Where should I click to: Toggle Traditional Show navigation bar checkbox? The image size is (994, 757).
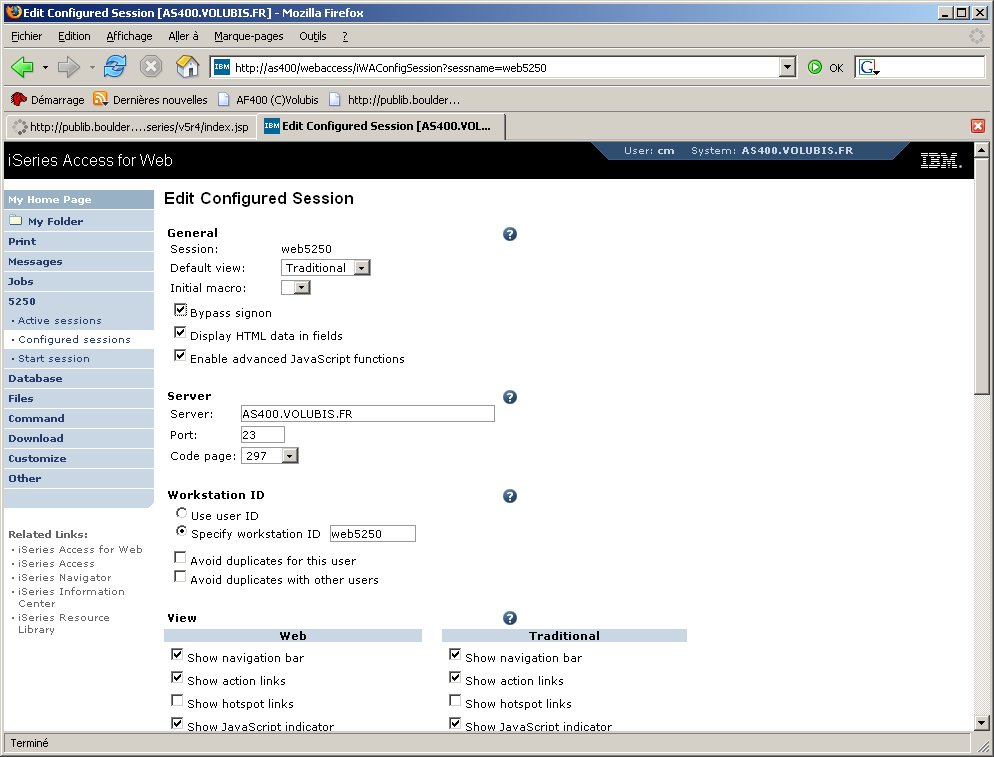[x=455, y=655]
